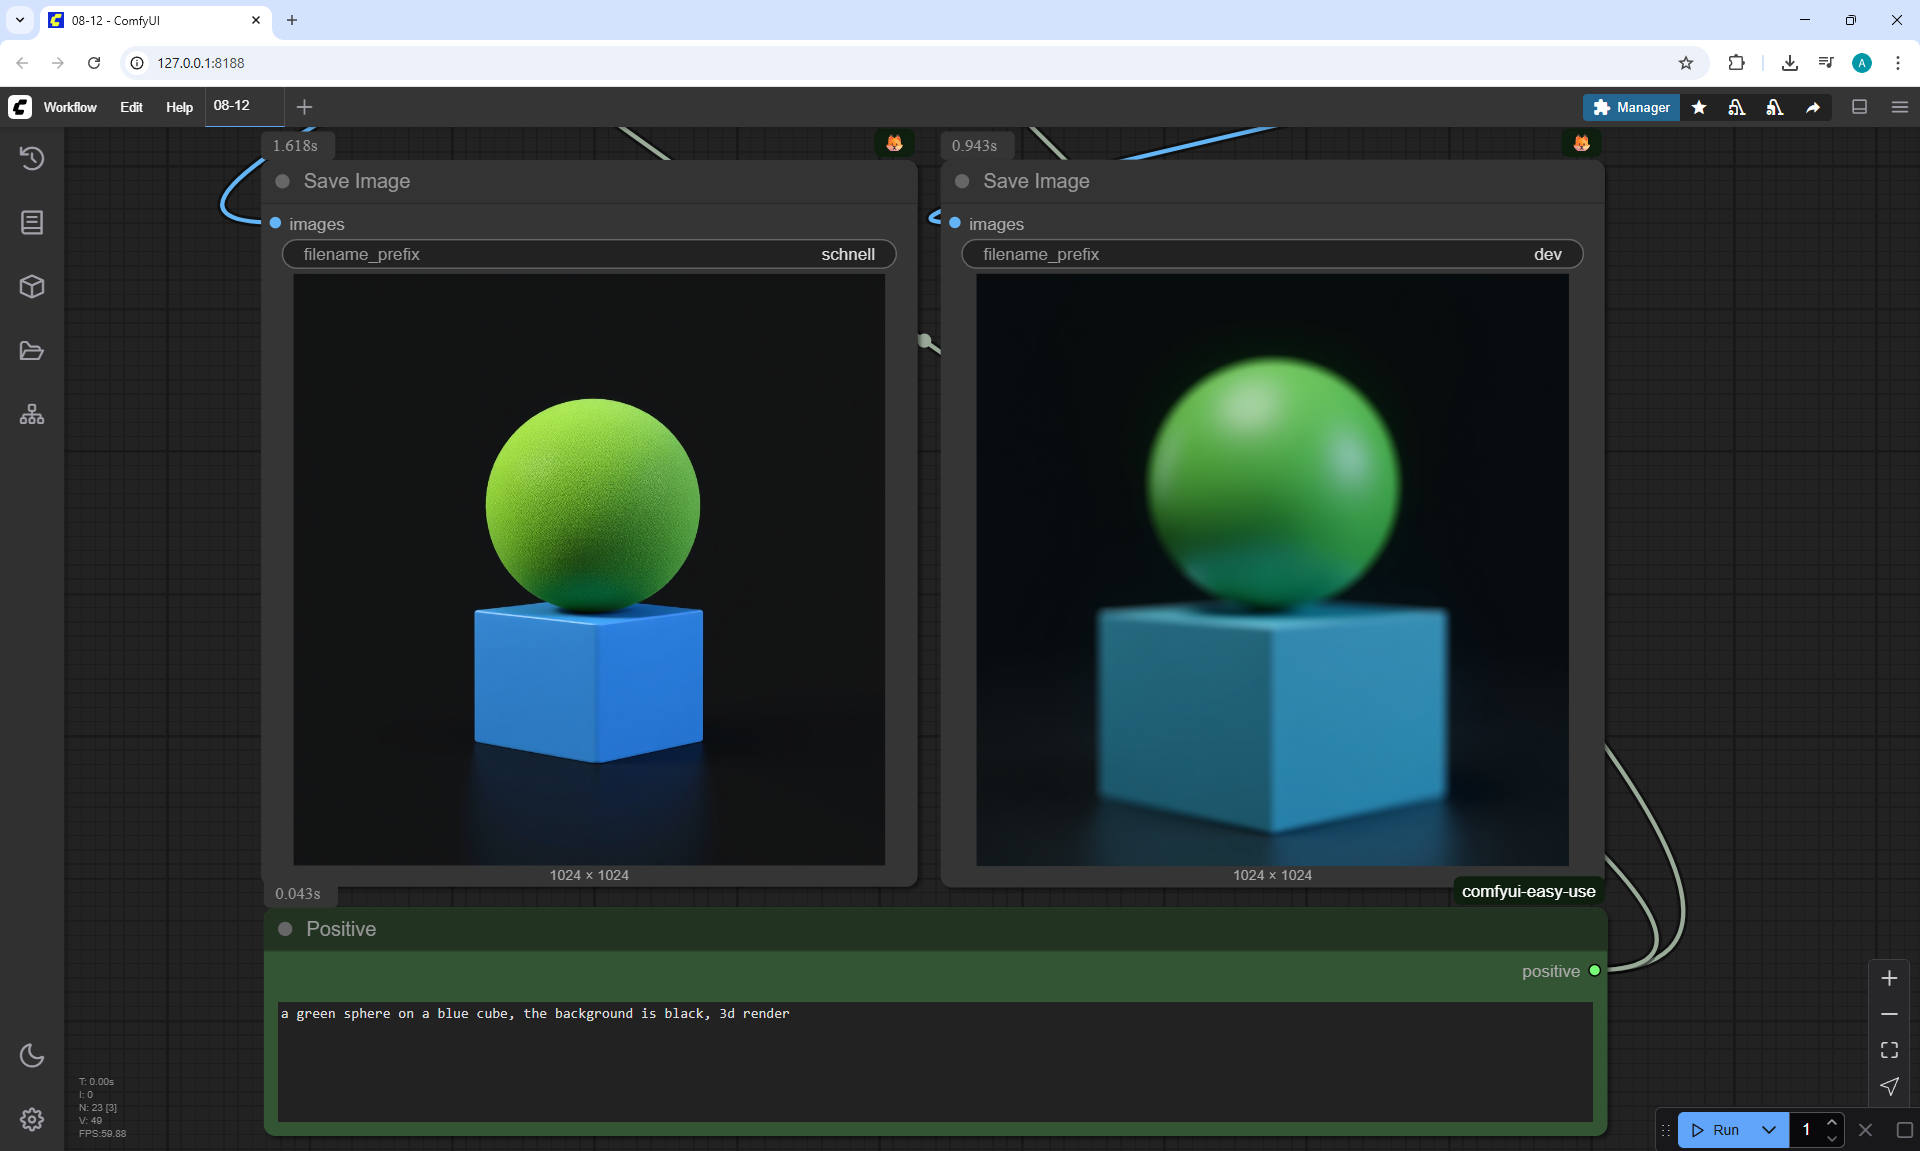Open the Workflow menu

(x=70, y=107)
